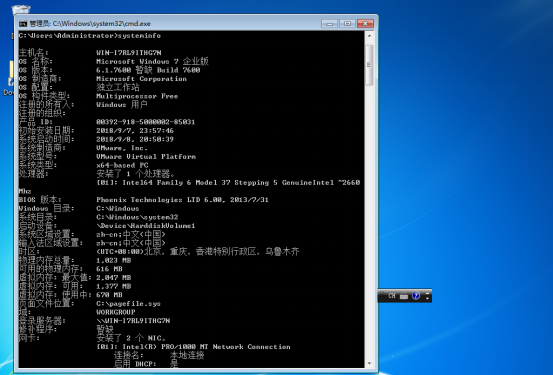Click 'VMware Virtual Platform' system model
553x375 pixels.
click(x=146, y=156)
